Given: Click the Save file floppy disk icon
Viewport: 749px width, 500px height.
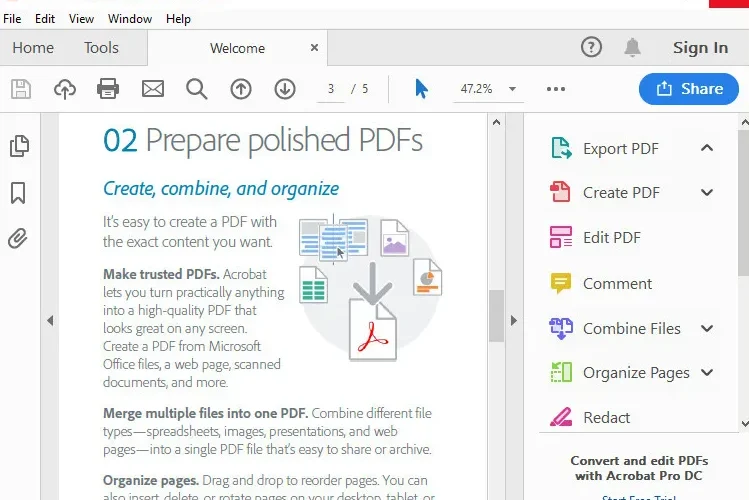Looking at the screenshot, I should pos(21,89).
